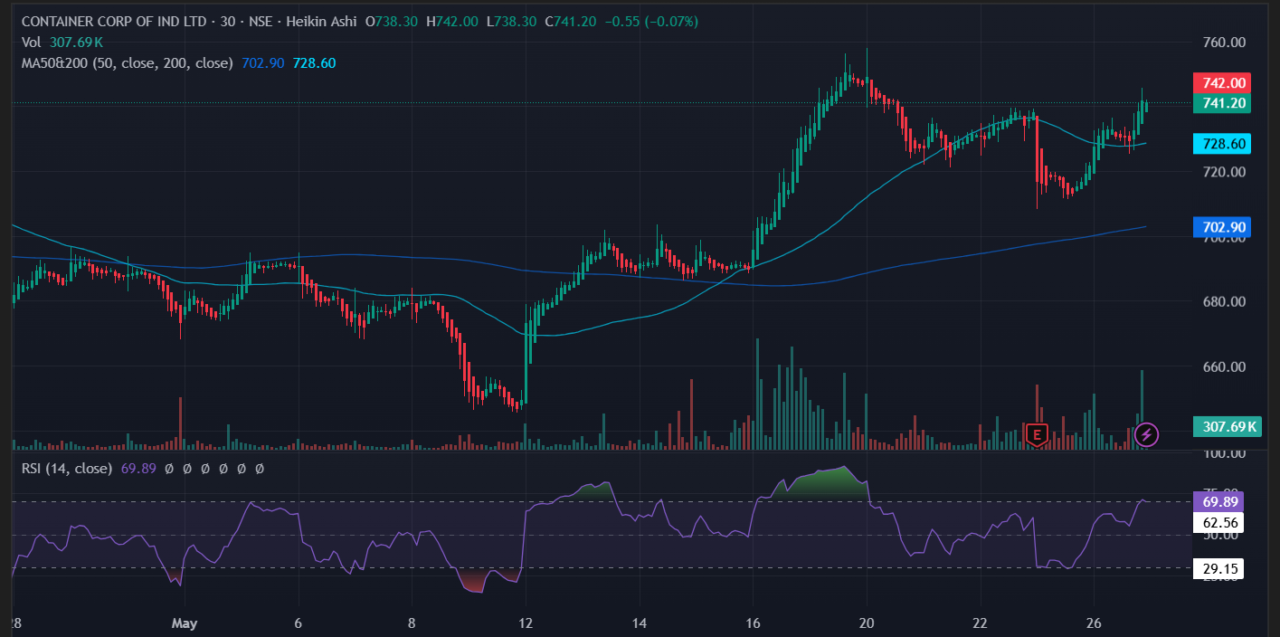The image size is (1280, 637).
Task: Click the green 741.20 current price label
Action: pyautogui.click(x=1223, y=103)
